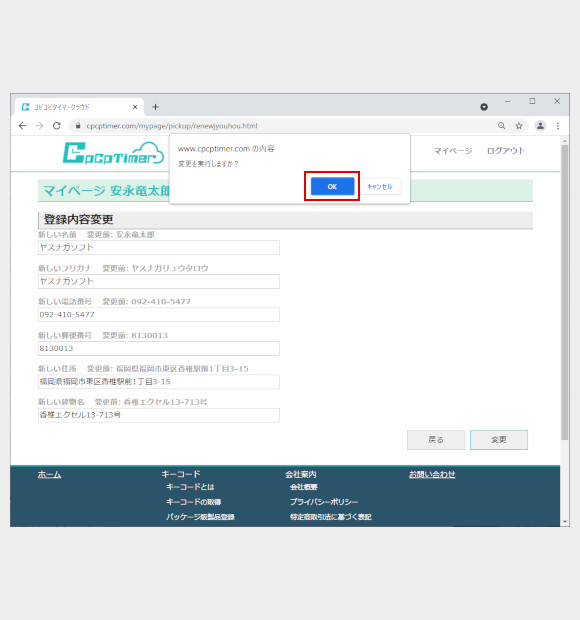
Task: Click the 戻る back button
Action: tap(436, 440)
